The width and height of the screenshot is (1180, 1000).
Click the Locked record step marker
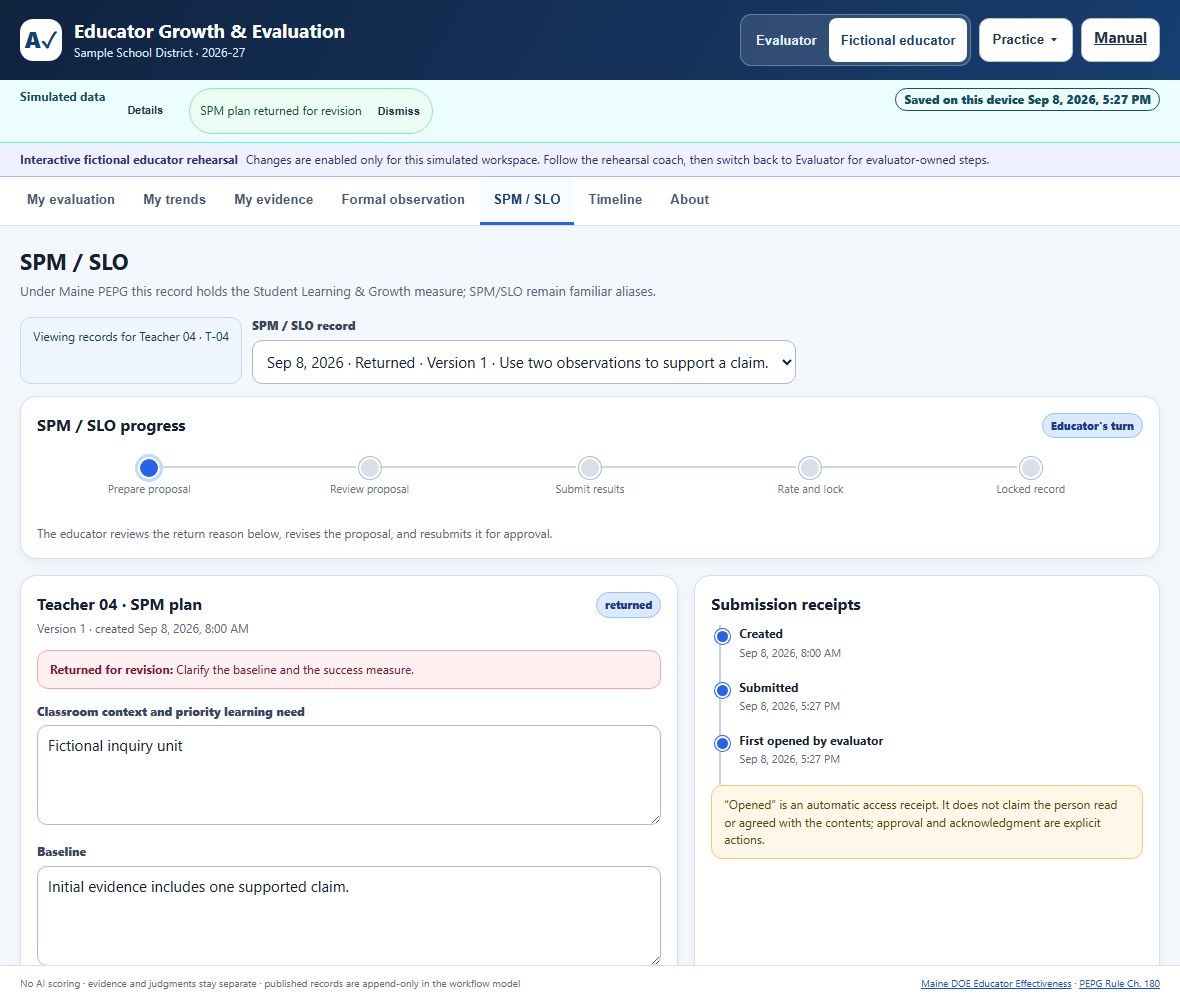tap(1030, 468)
